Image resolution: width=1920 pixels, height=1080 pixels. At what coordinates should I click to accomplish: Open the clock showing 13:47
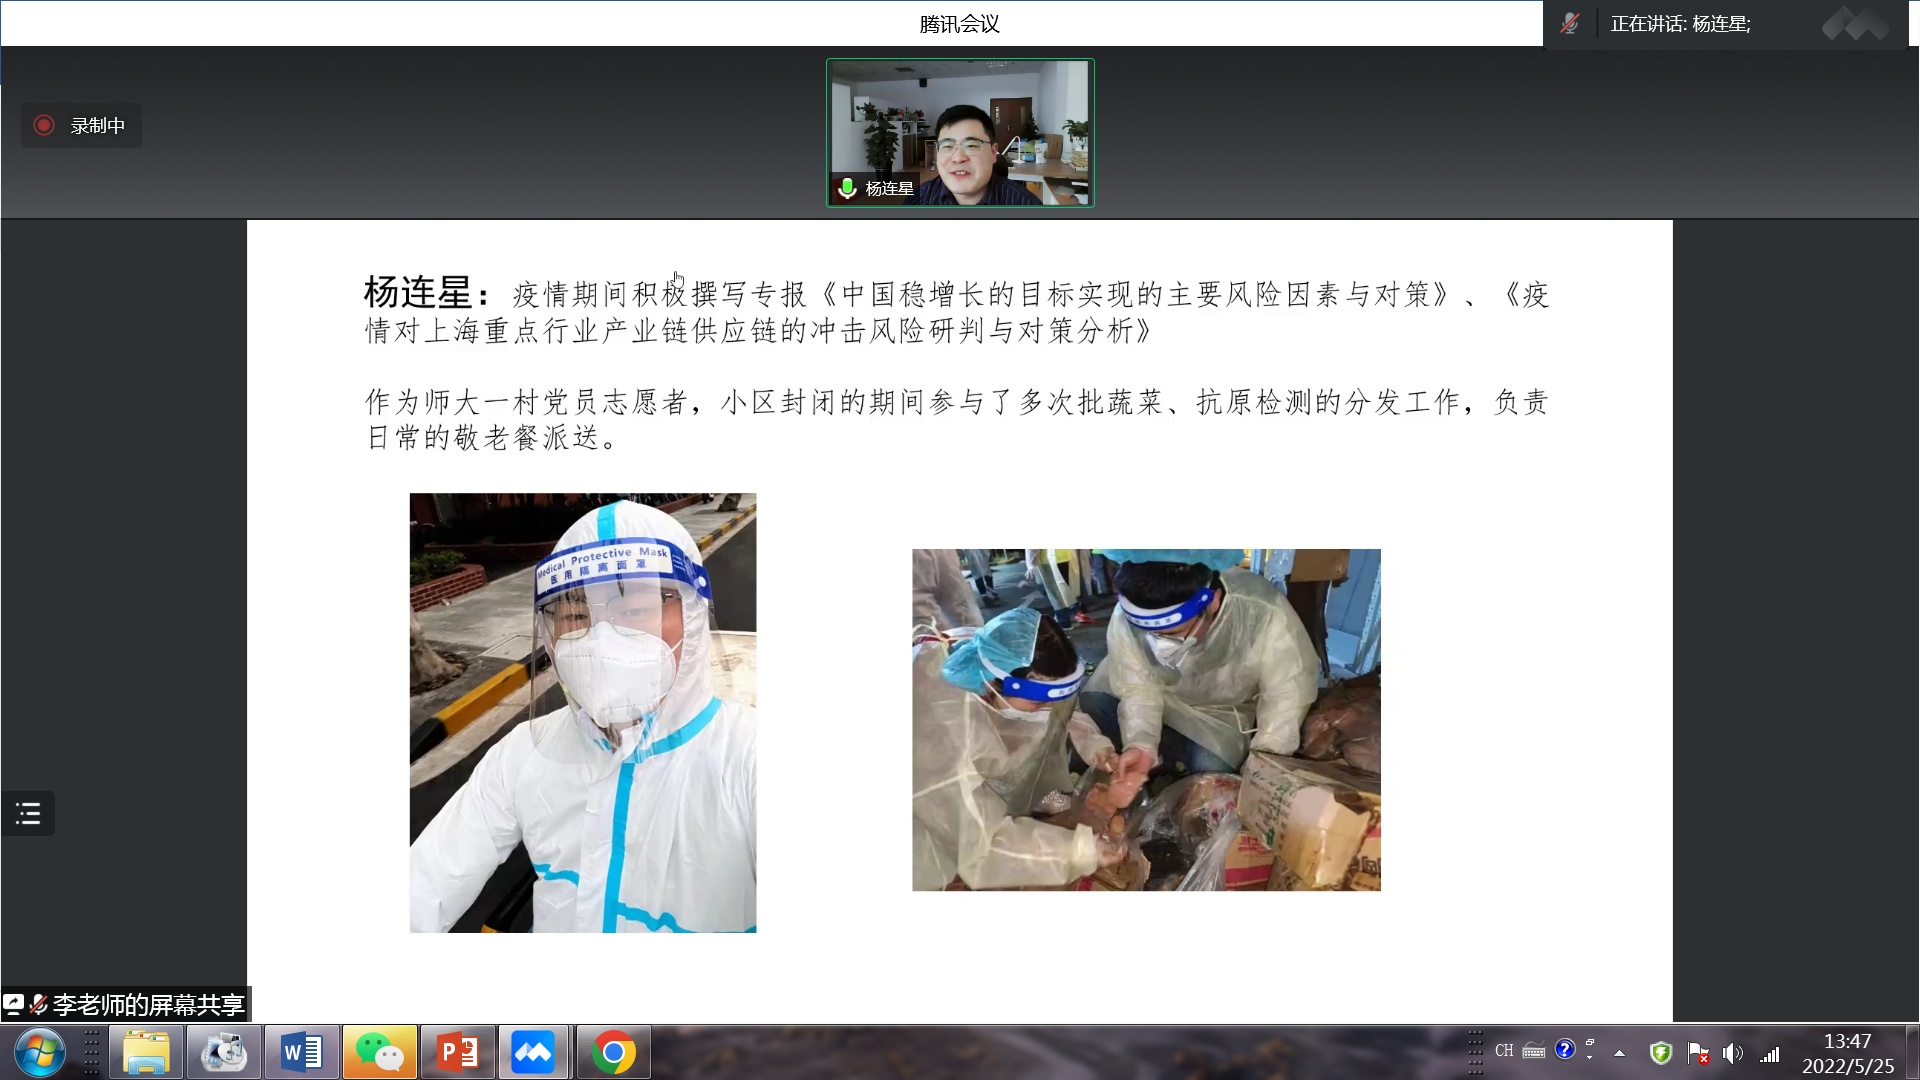click(x=1847, y=1053)
